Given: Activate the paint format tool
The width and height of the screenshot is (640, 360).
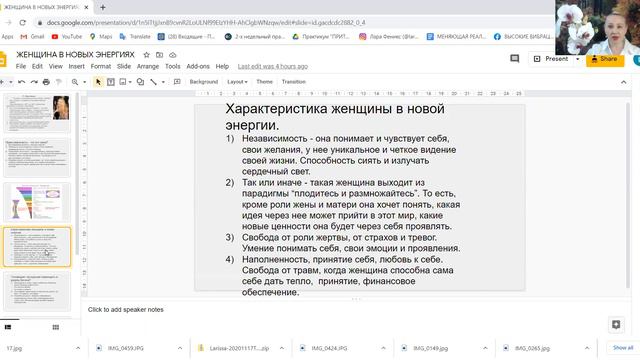Looking at the screenshot, I should tap(58, 82).
